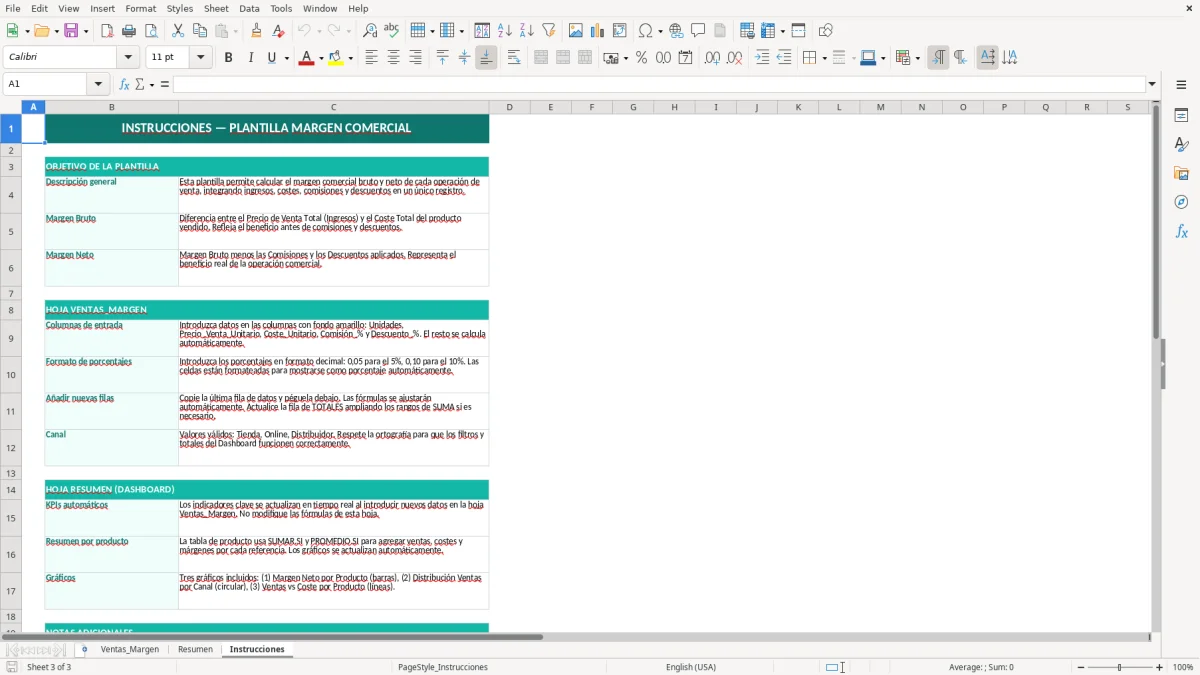This screenshot has width=1200, height=675.
Task: Click the Save document icon
Action: pyautogui.click(x=71, y=31)
